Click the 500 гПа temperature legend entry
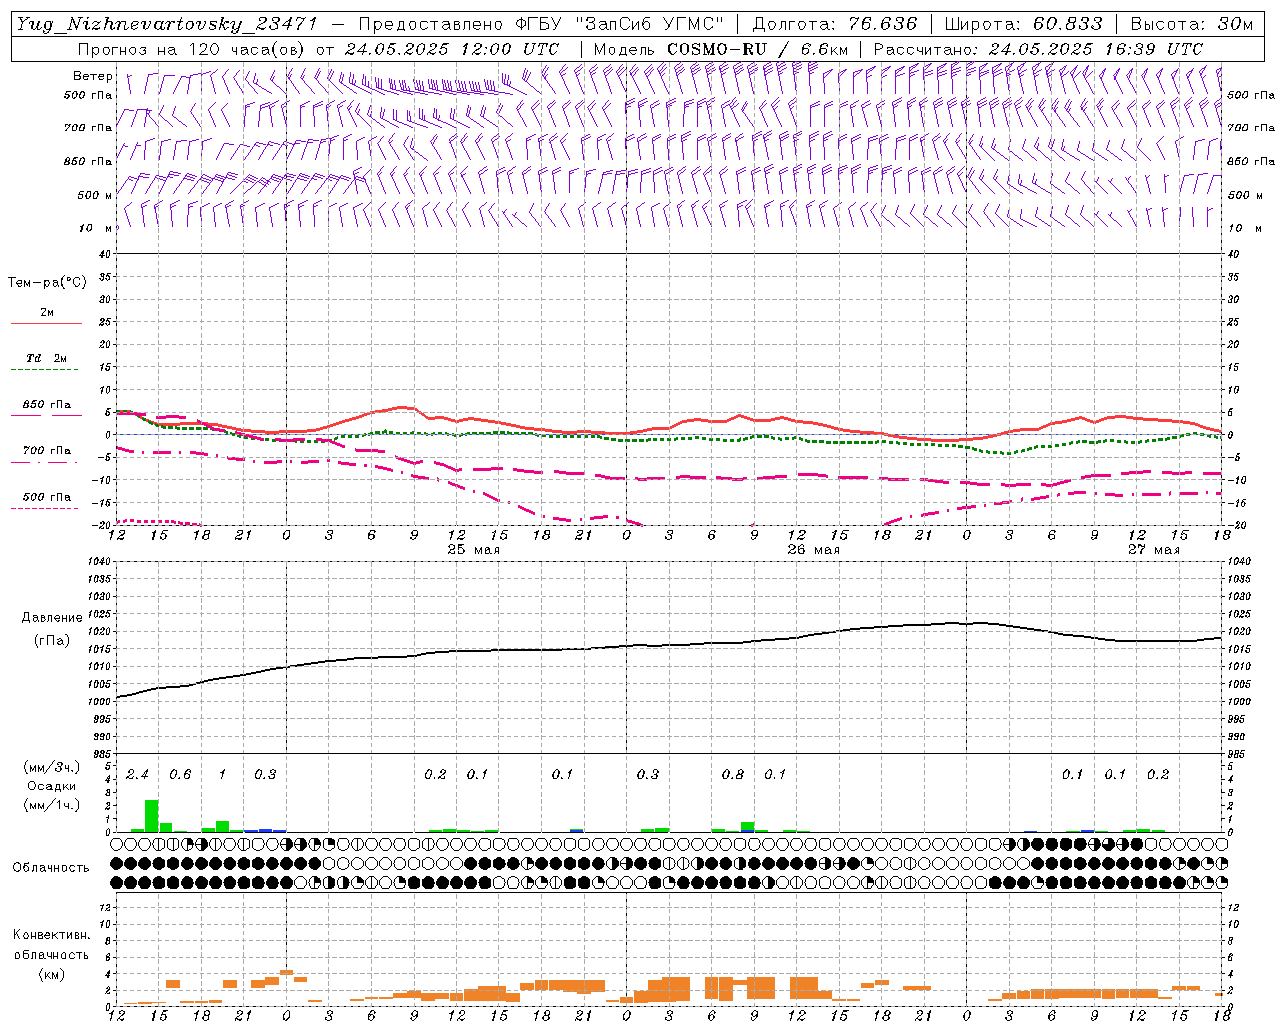Image resolution: width=1280 pixels, height=1024 pixels. point(47,497)
